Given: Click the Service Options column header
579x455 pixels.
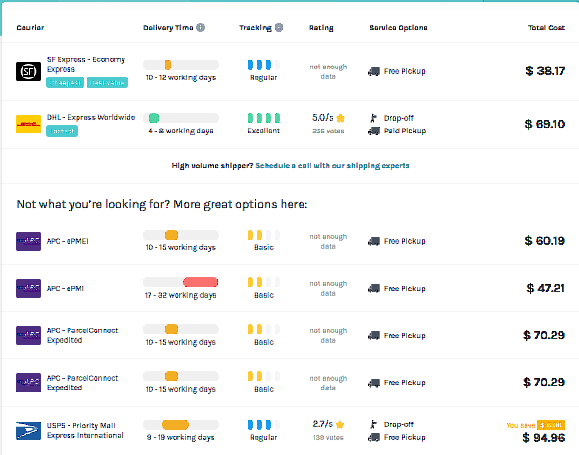Looking at the screenshot, I should (x=398, y=27).
